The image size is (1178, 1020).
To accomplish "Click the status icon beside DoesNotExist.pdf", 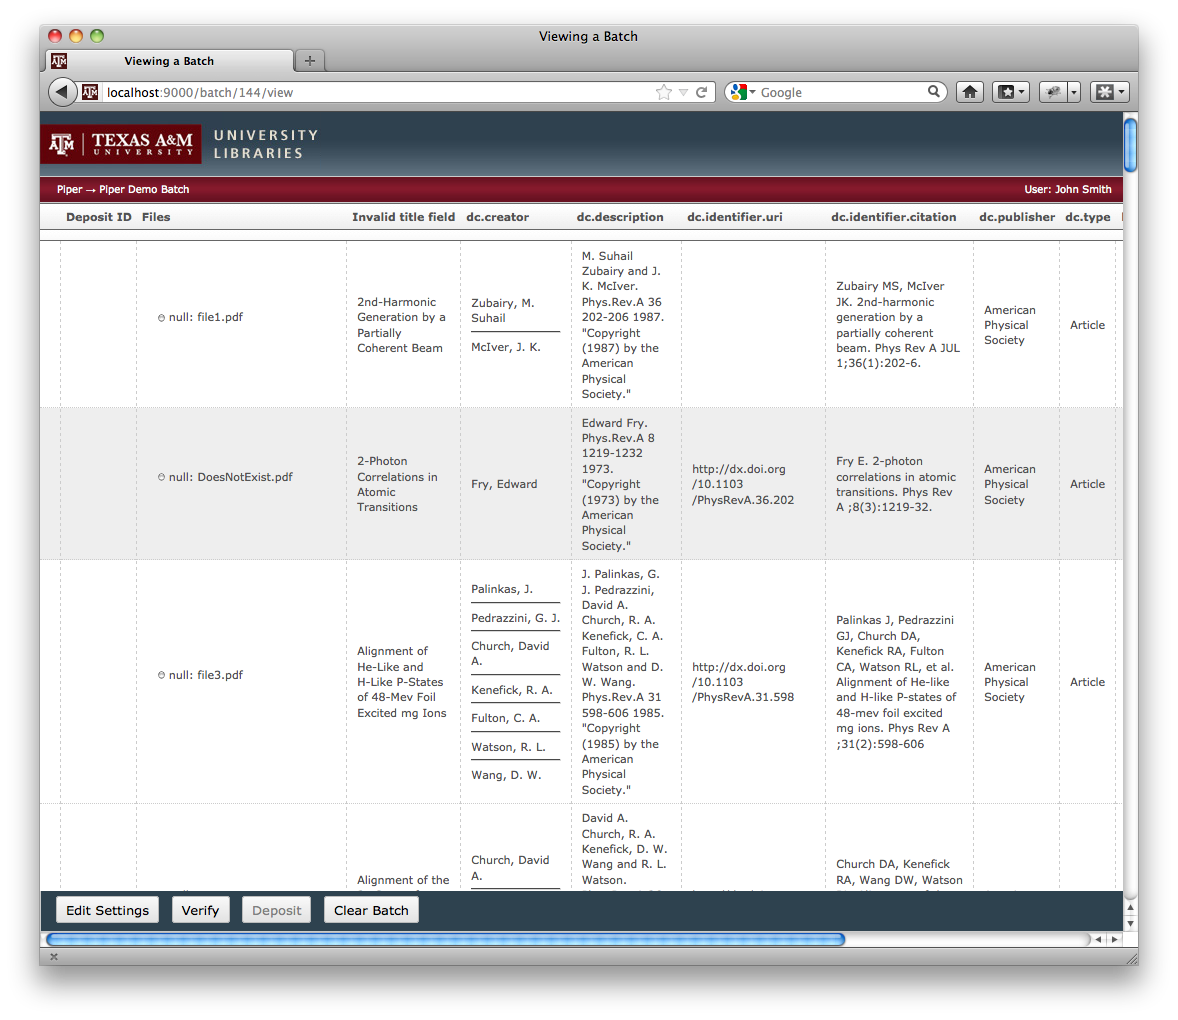I will click(x=161, y=477).
